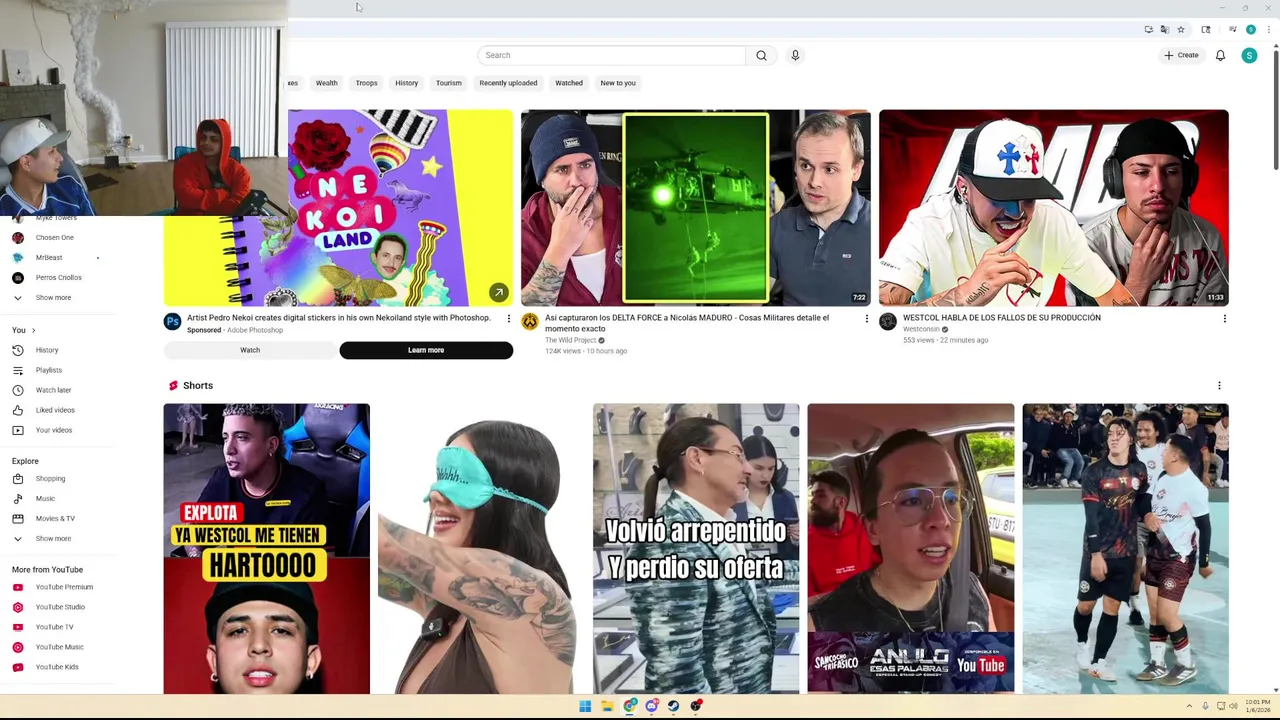Screen dimensions: 1280x720
Task: Open History in the sidebar
Action: click(x=58, y=350)
